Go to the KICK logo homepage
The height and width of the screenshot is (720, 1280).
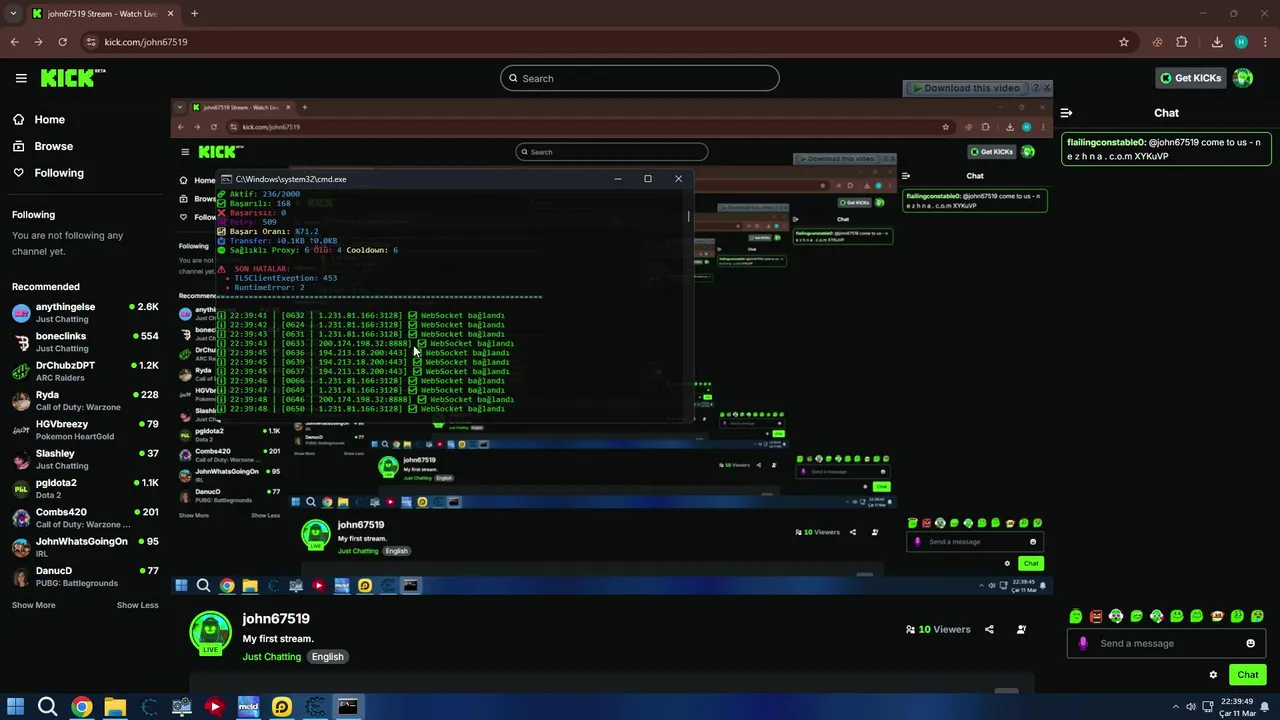73,78
